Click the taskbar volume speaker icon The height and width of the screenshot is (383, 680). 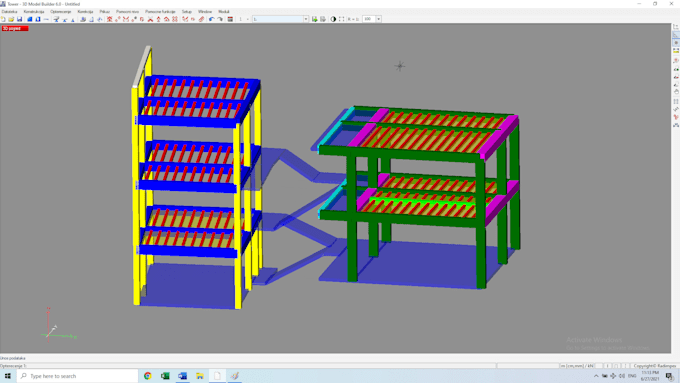(x=621, y=376)
